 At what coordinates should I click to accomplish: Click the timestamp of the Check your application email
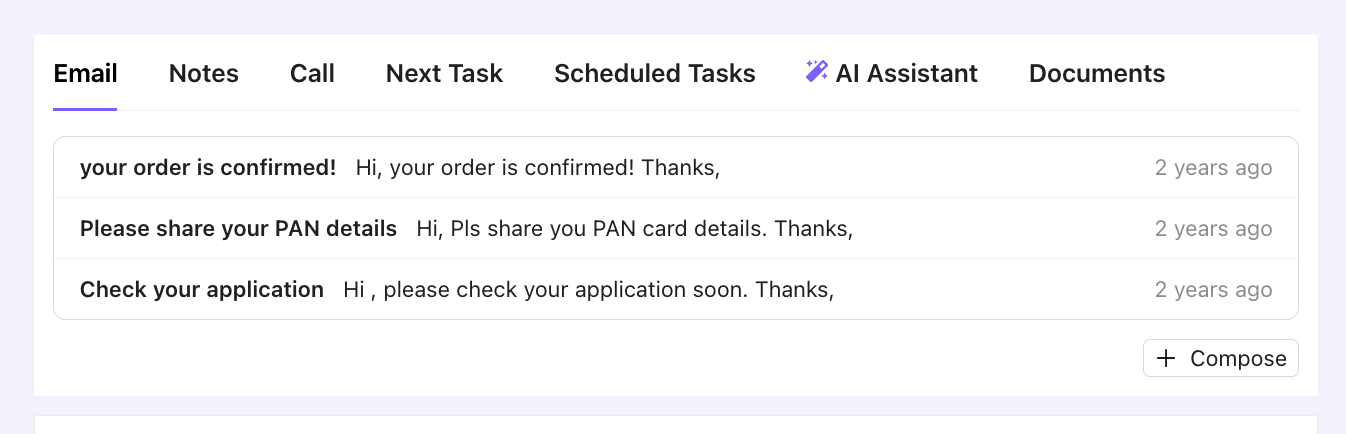point(1213,290)
